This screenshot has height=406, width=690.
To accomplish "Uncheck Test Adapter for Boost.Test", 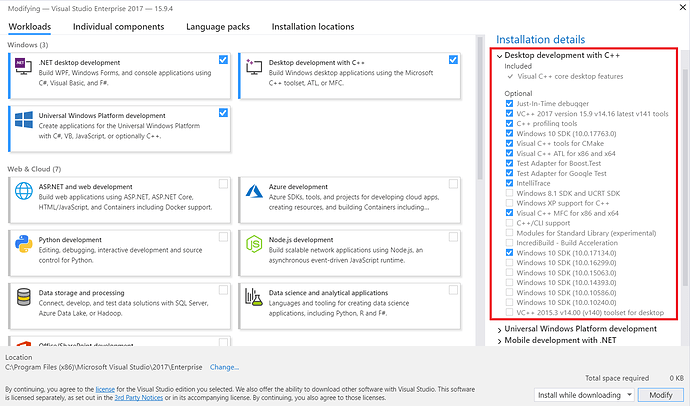I will [x=509, y=163].
